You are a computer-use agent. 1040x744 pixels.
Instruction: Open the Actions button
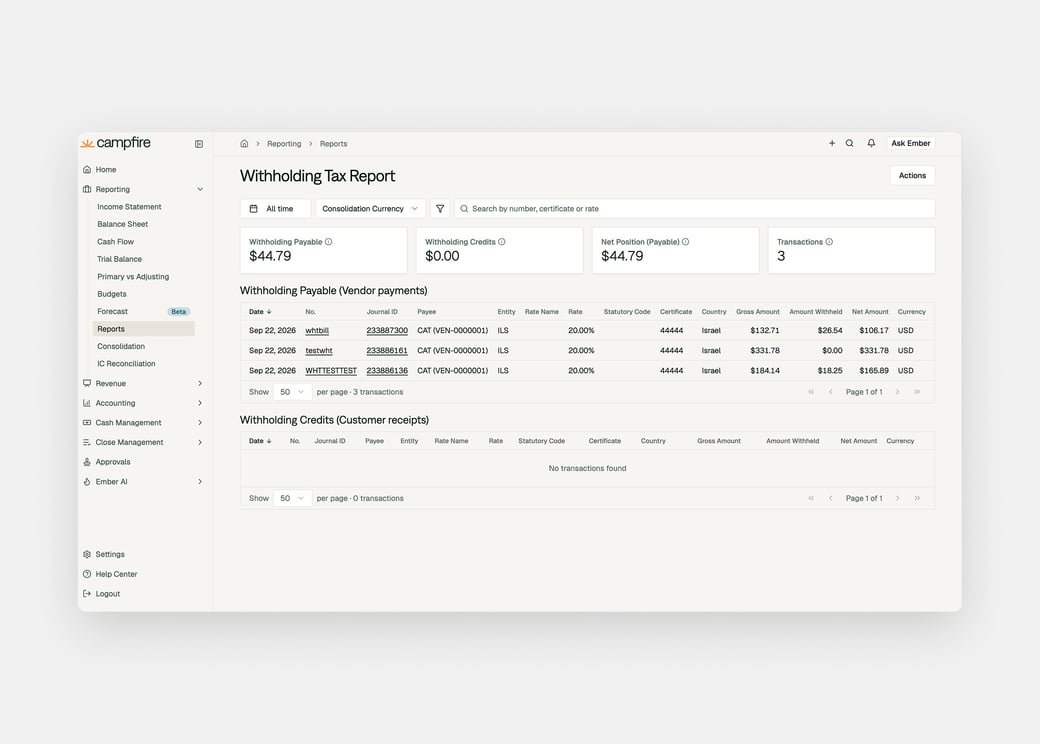point(912,176)
